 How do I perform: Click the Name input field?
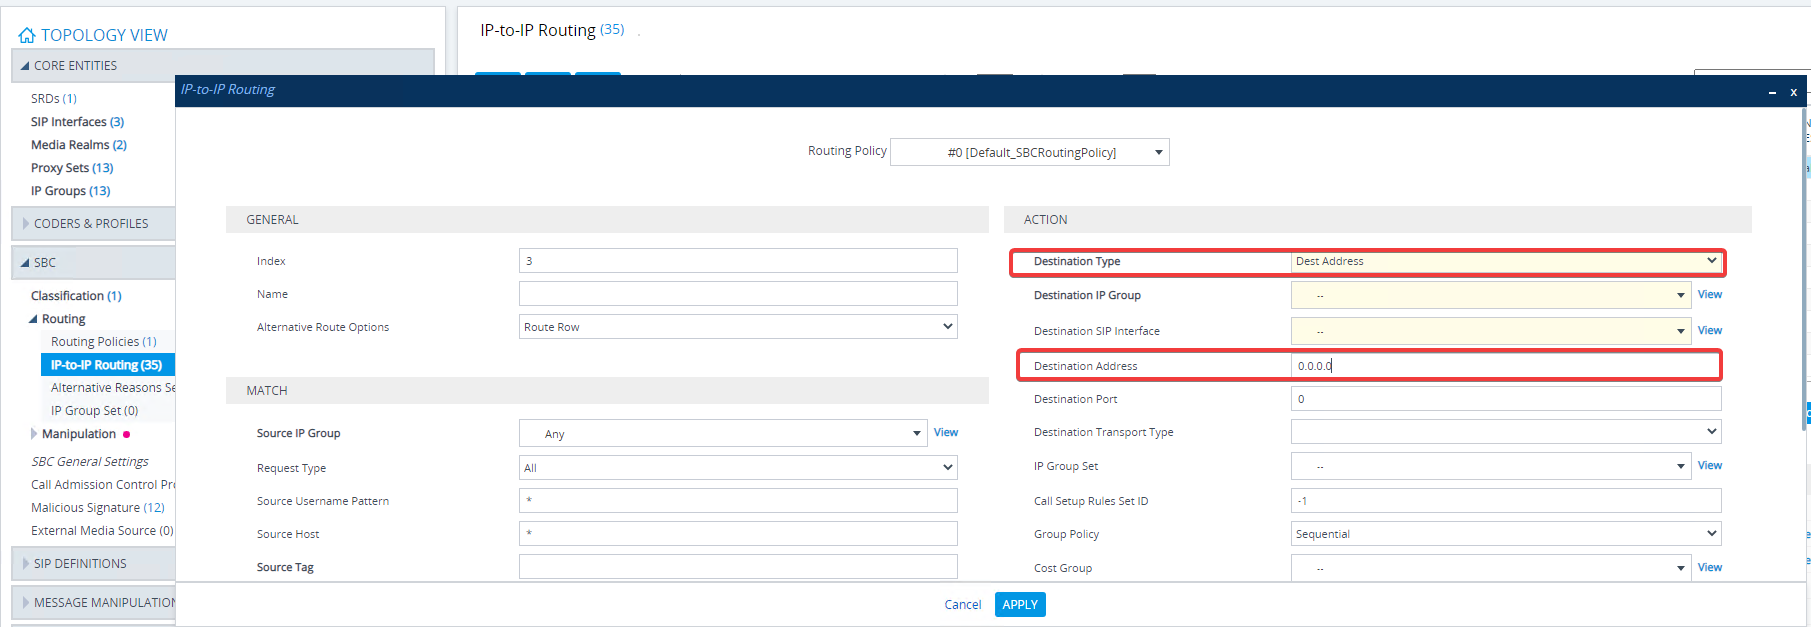tap(737, 294)
